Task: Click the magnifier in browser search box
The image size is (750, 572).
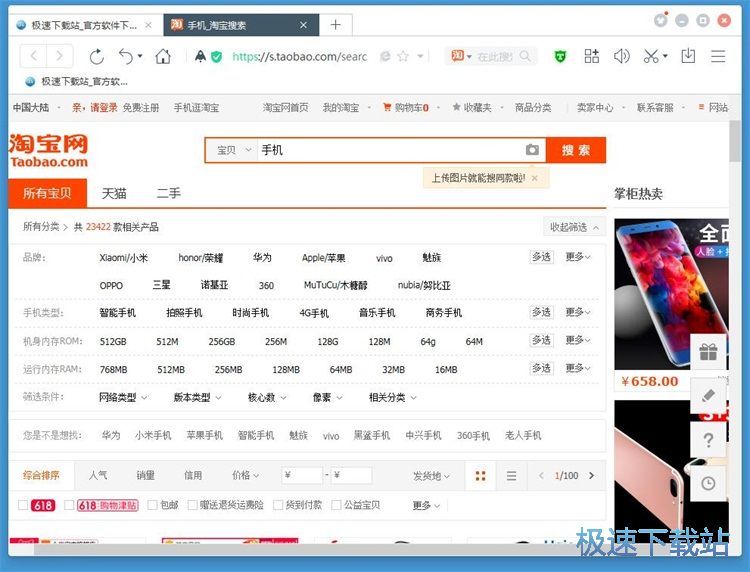Action: [525, 56]
